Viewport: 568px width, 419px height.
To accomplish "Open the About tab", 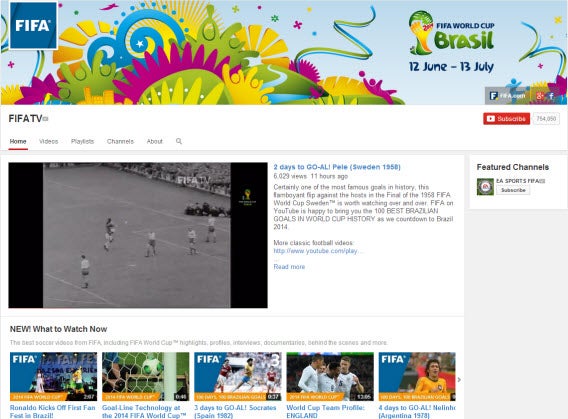I will (x=155, y=141).
